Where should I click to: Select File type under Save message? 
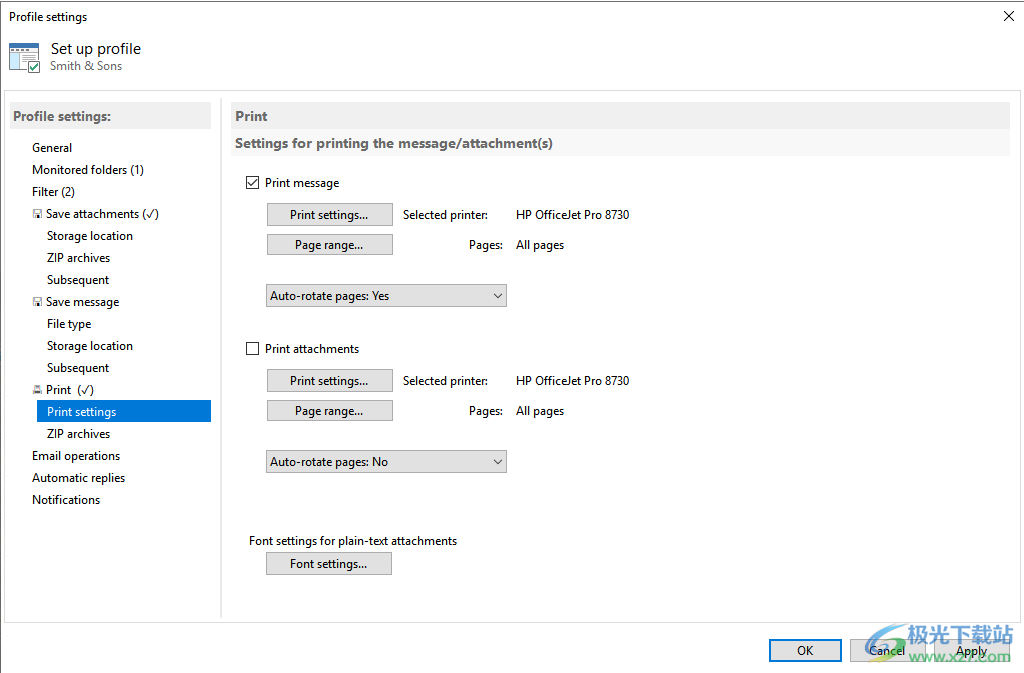pyautogui.click(x=69, y=324)
